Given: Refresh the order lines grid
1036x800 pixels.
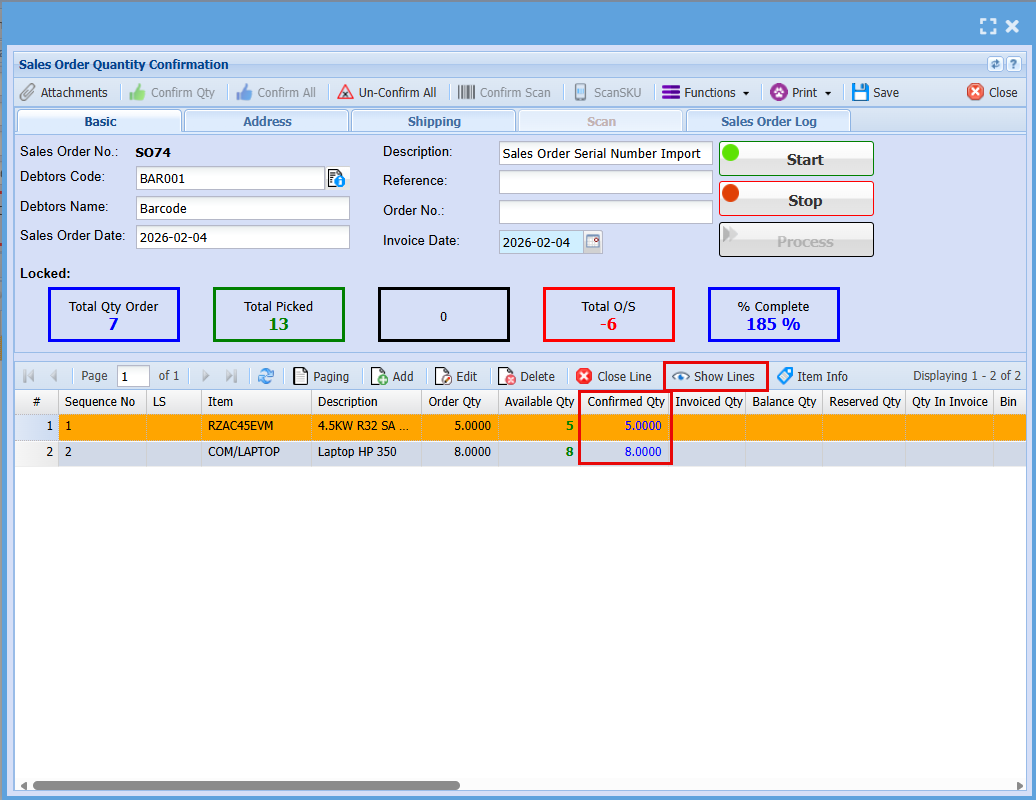Looking at the screenshot, I should [266, 376].
